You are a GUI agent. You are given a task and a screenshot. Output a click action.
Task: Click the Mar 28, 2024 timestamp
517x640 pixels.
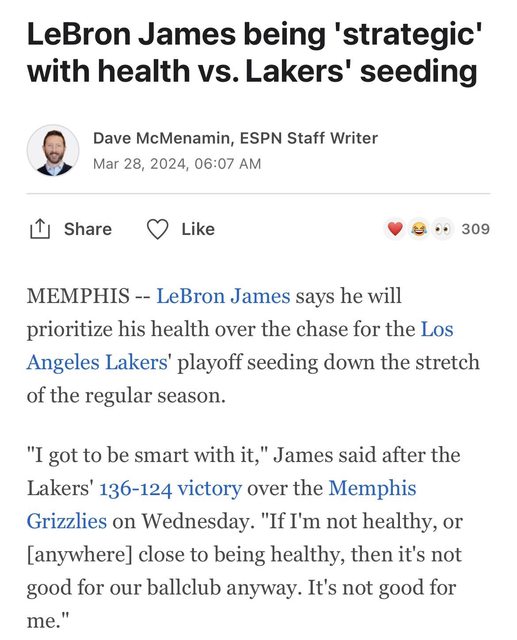[177, 164]
